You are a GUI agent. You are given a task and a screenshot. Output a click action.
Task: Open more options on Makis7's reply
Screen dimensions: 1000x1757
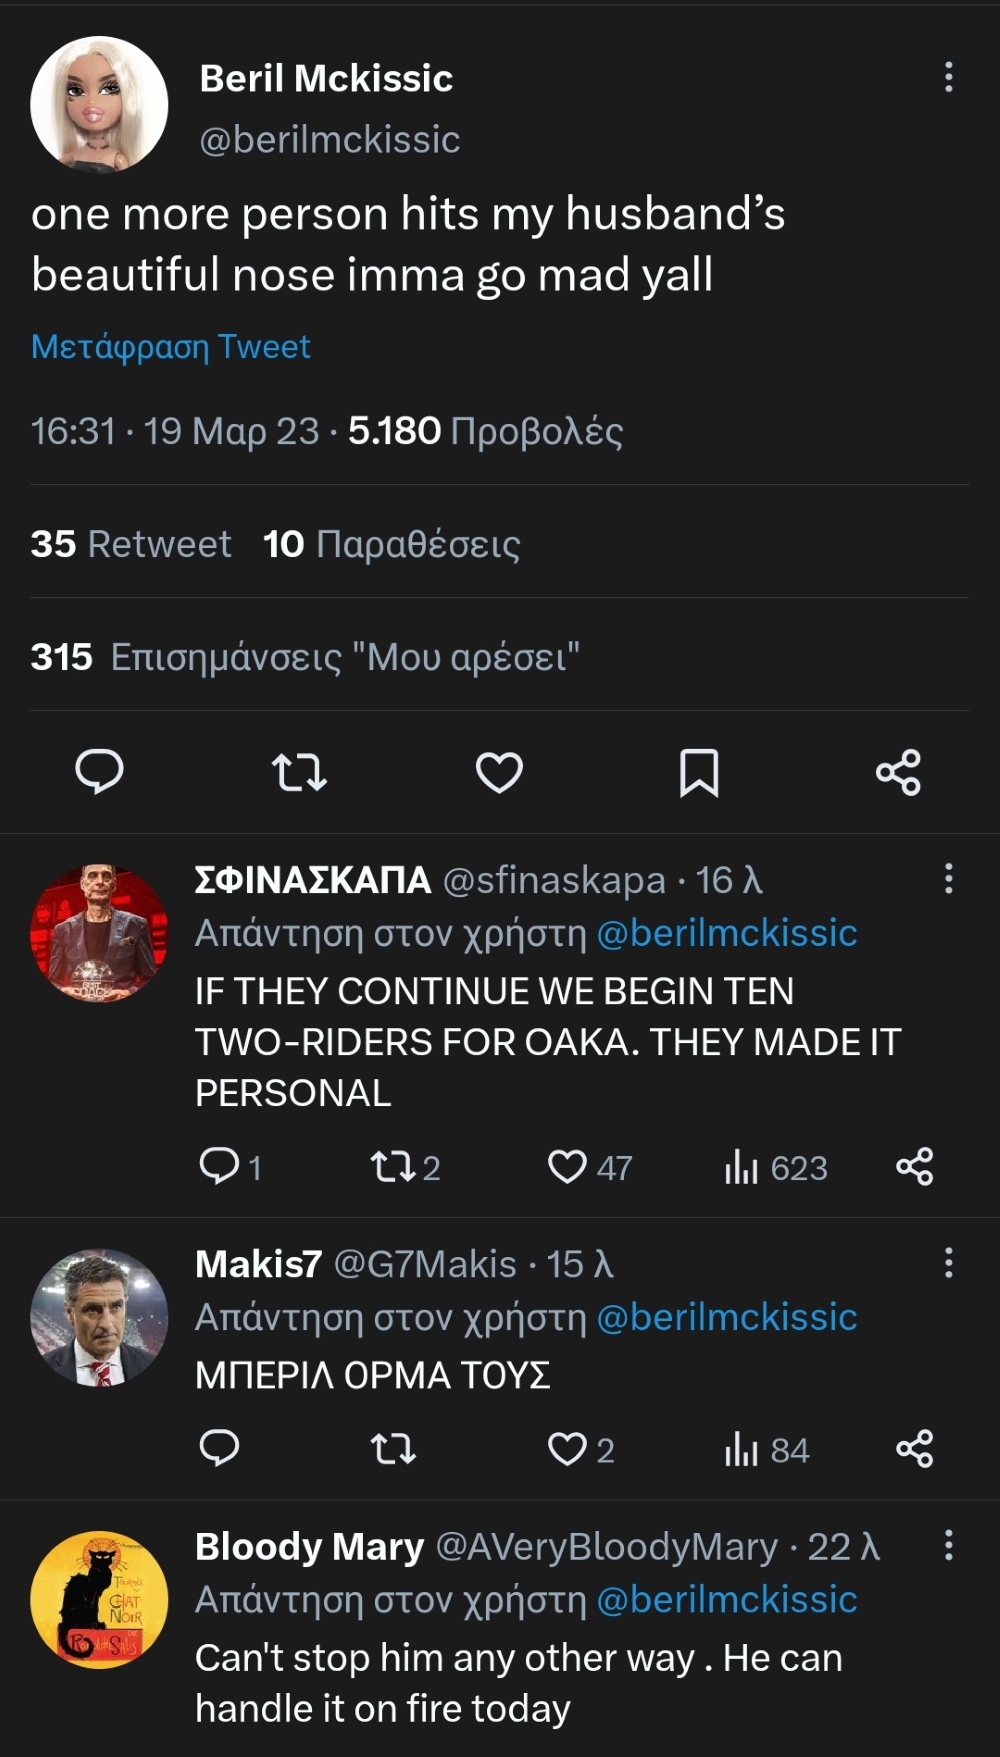[948, 1263]
